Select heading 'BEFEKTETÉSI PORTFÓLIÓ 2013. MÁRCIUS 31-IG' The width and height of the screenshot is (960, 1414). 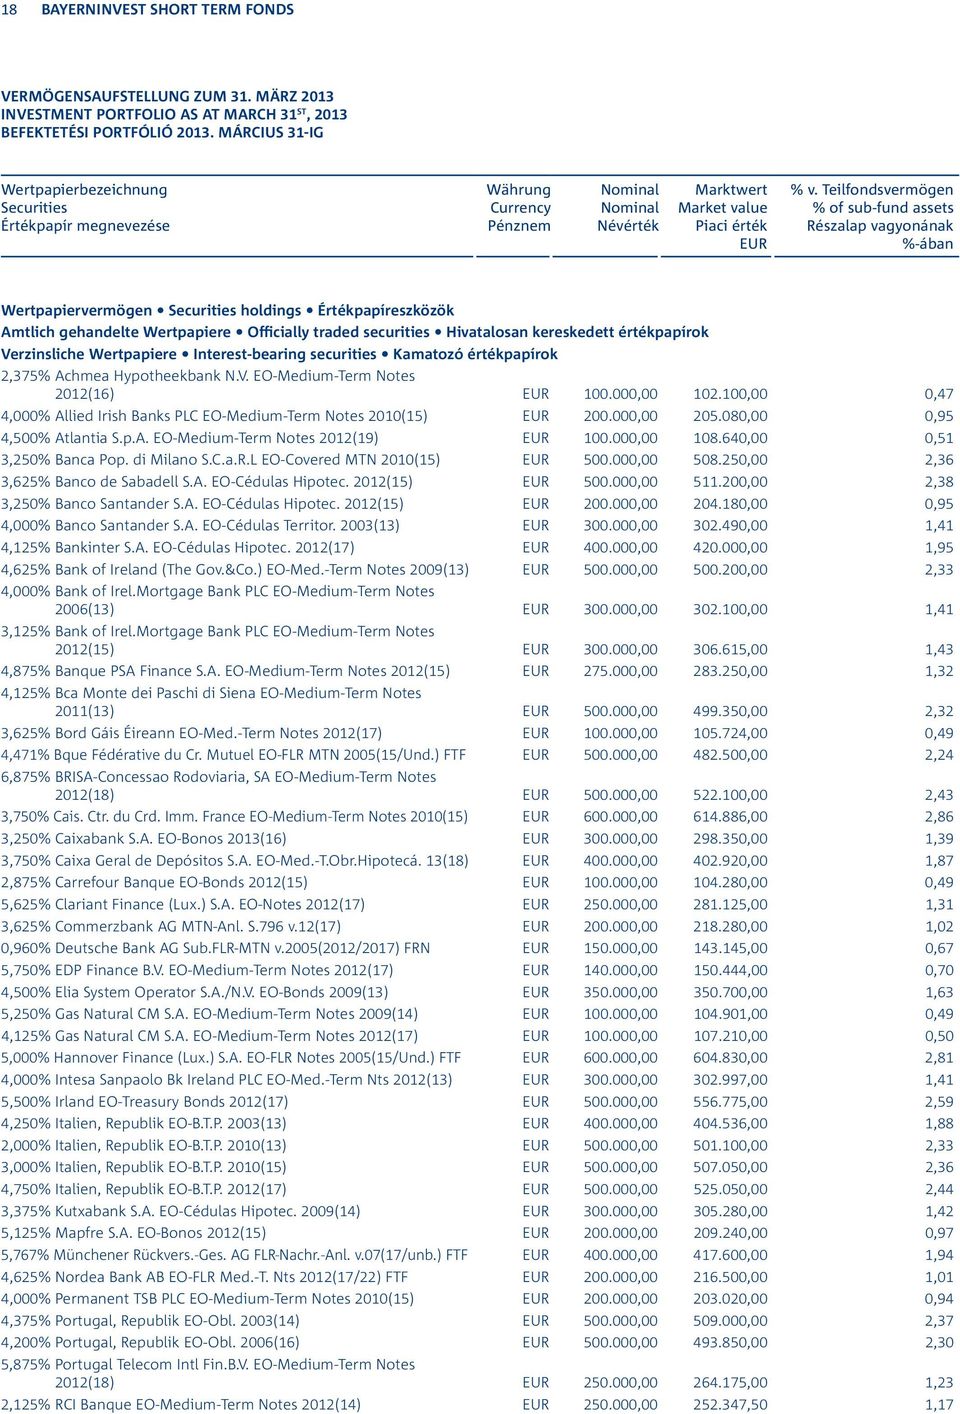[x=162, y=132]
